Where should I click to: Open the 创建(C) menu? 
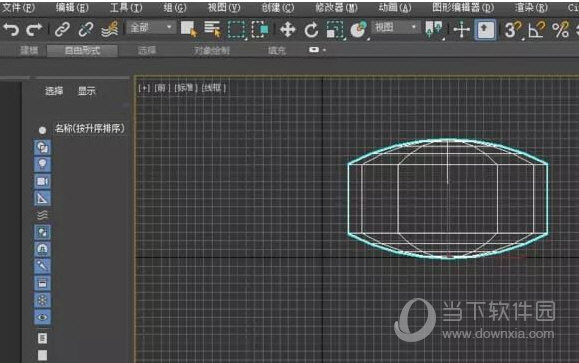click(278, 7)
